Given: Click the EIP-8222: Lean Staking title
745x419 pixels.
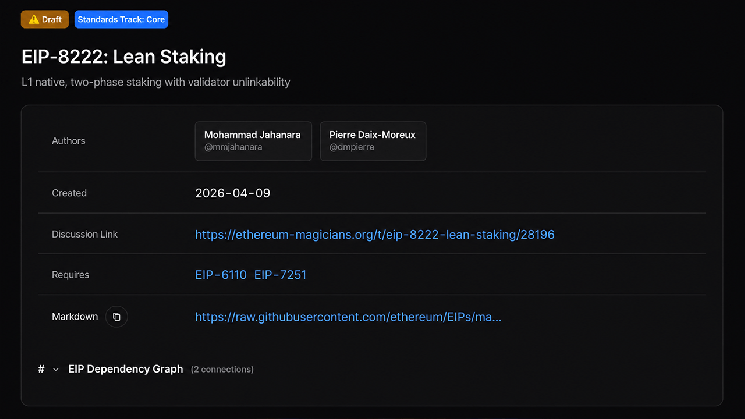Looking at the screenshot, I should pyautogui.click(x=124, y=57).
